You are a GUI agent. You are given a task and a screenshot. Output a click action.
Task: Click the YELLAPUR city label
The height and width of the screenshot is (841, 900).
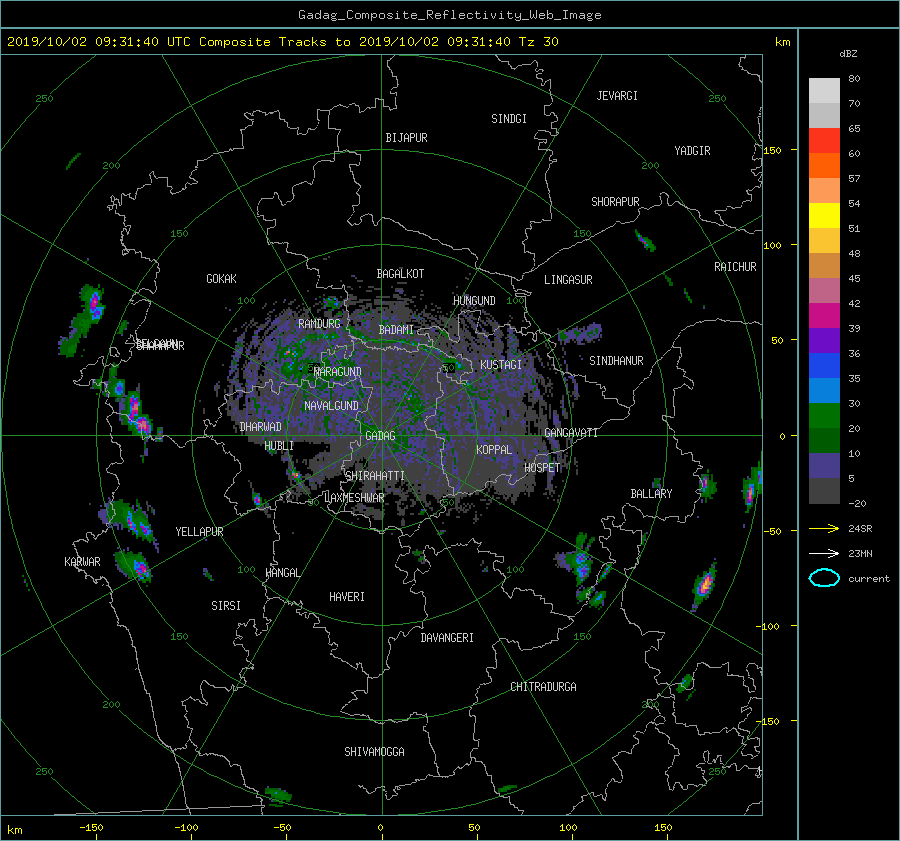click(x=199, y=532)
